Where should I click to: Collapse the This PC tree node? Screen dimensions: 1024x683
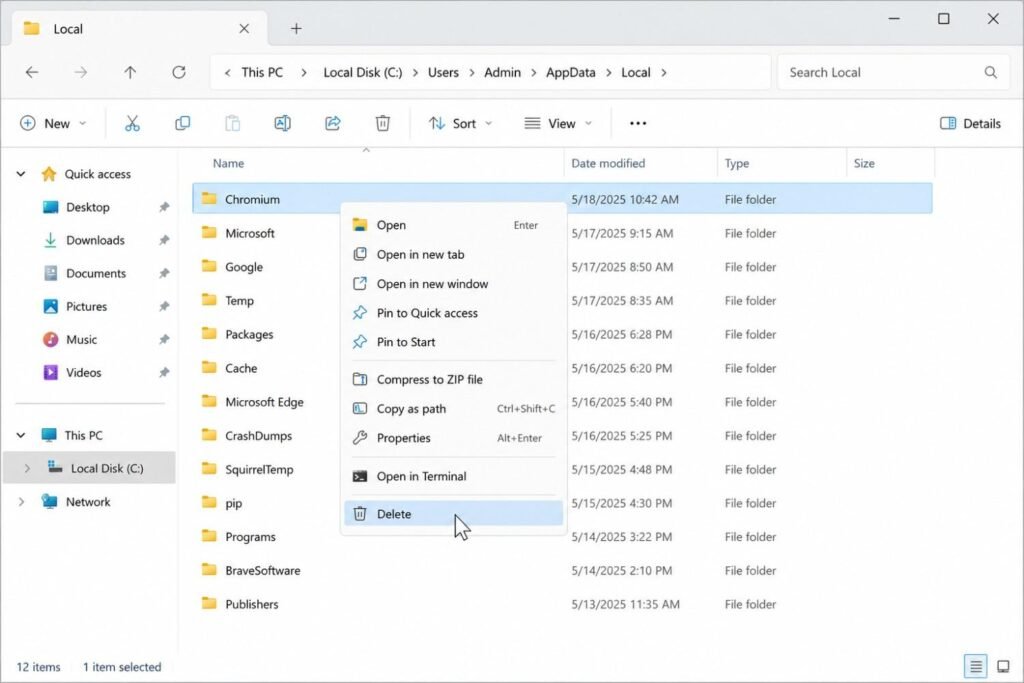[x=21, y=435]
